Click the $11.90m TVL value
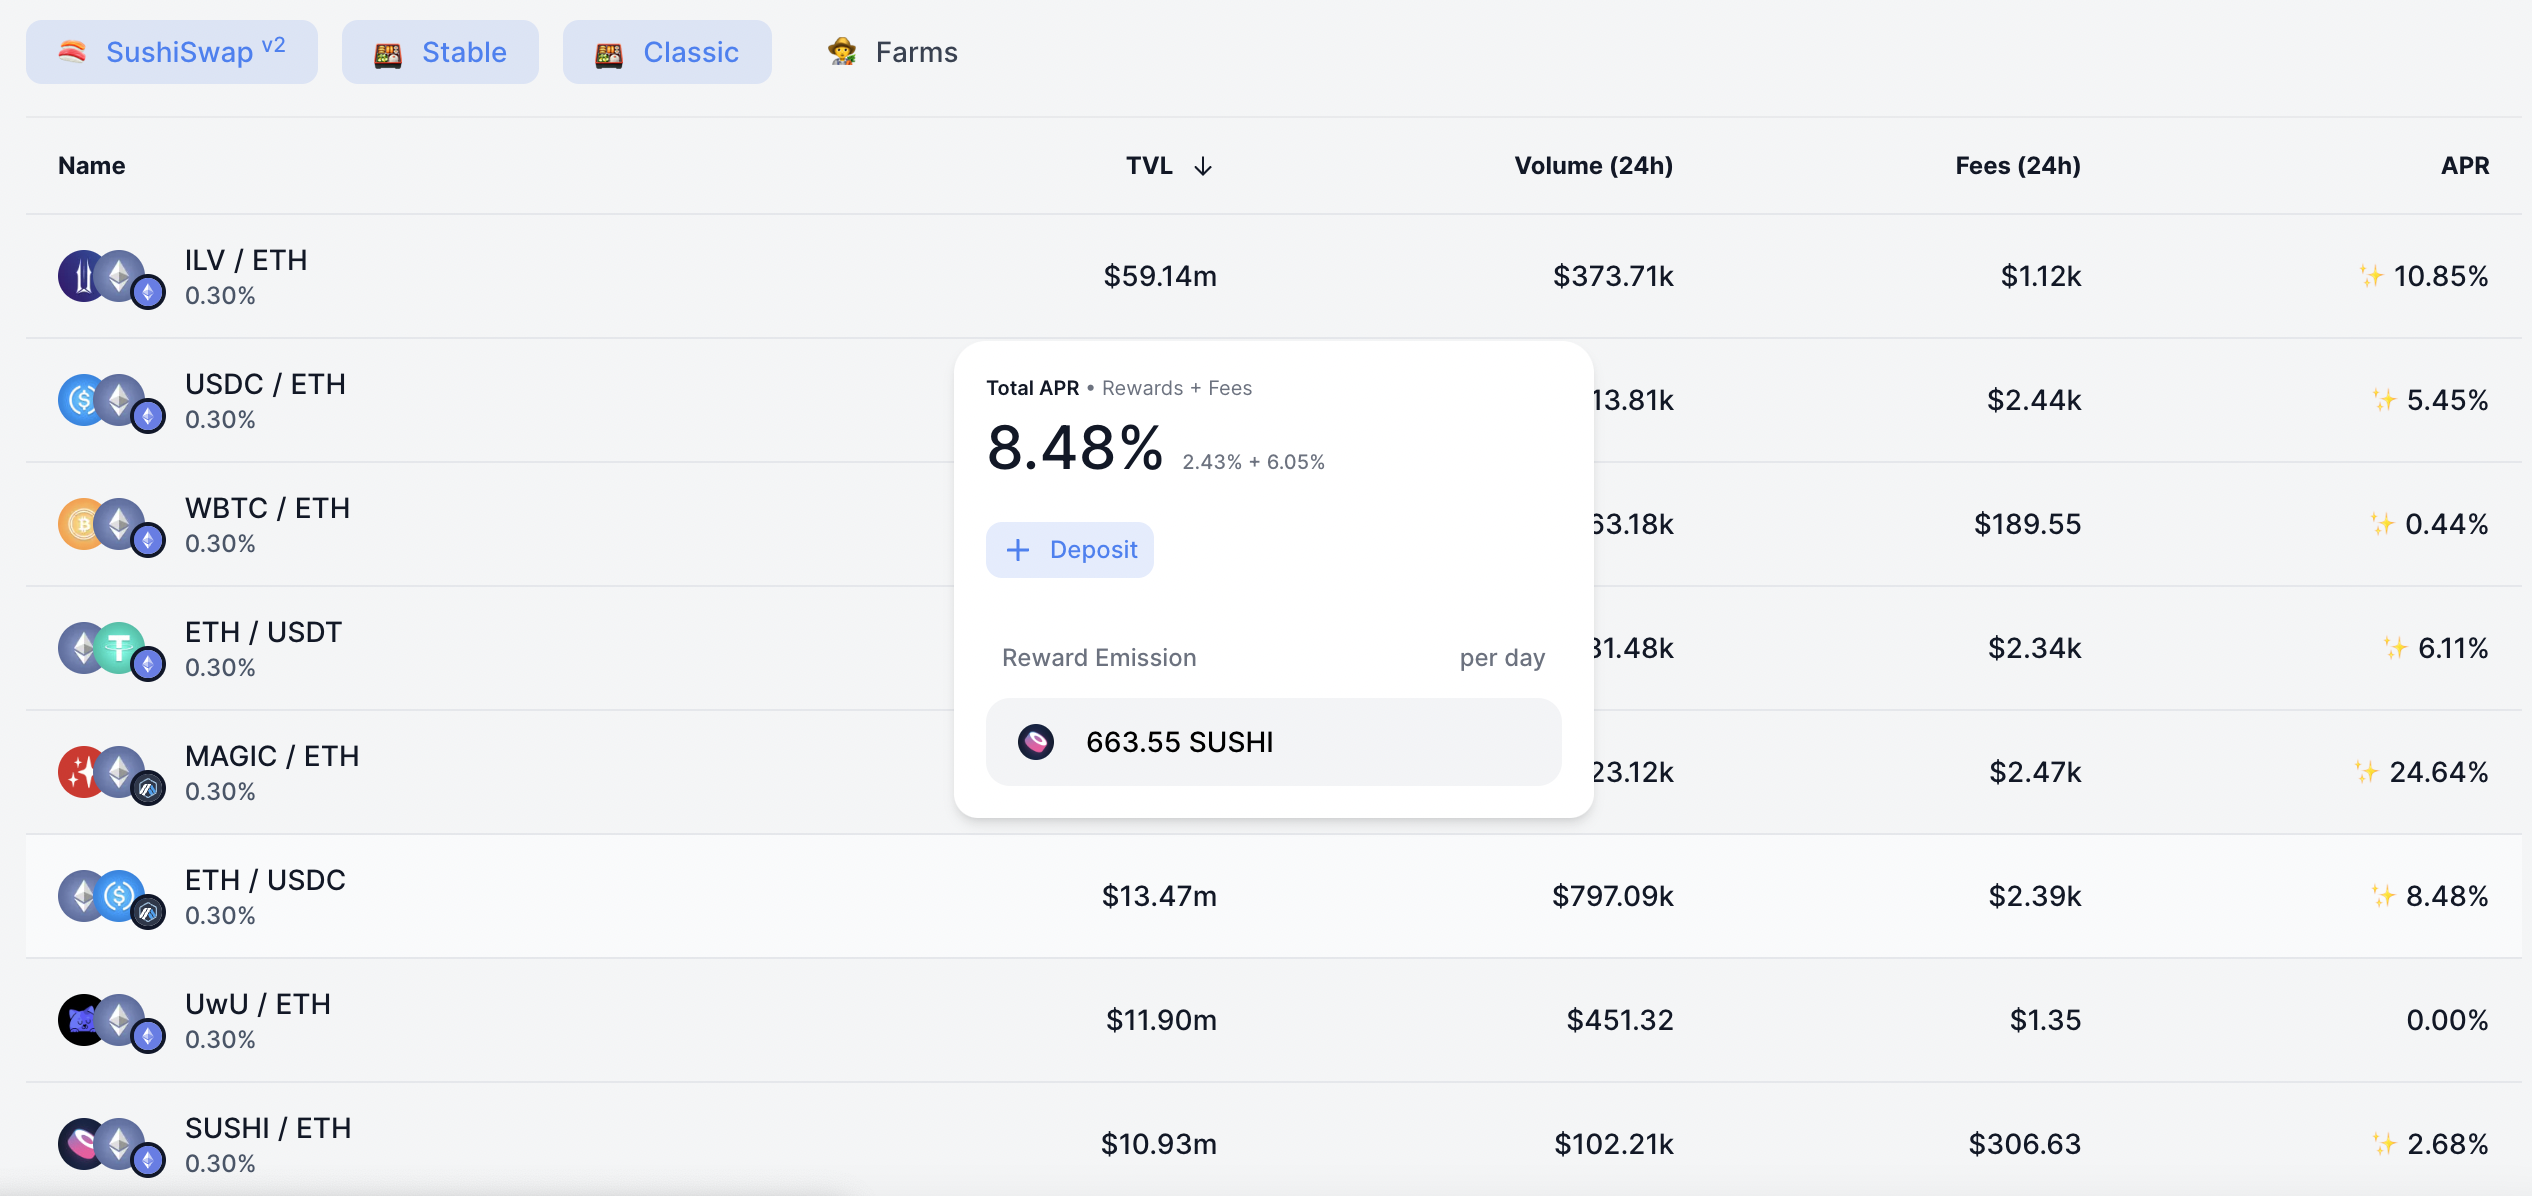Viewport: 2532px width, 1196px height. point(1161,1020)
